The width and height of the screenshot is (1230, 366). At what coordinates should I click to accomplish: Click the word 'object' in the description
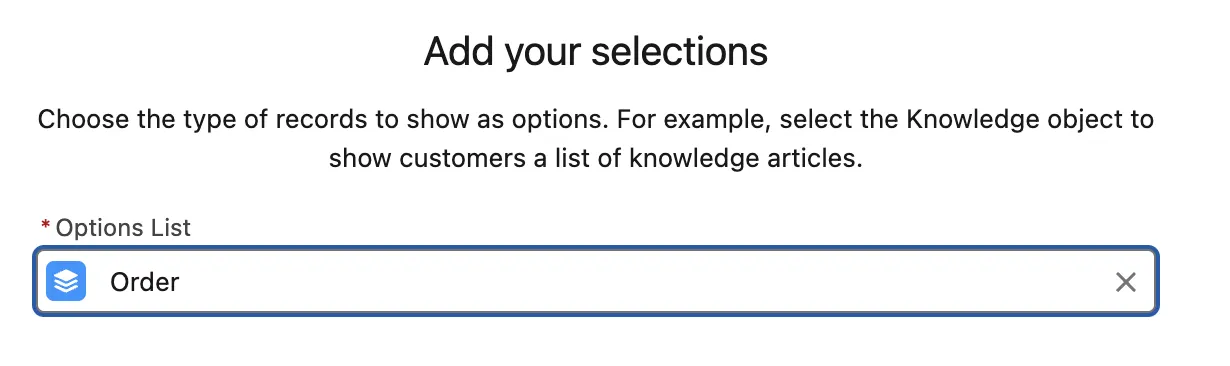1047,120
